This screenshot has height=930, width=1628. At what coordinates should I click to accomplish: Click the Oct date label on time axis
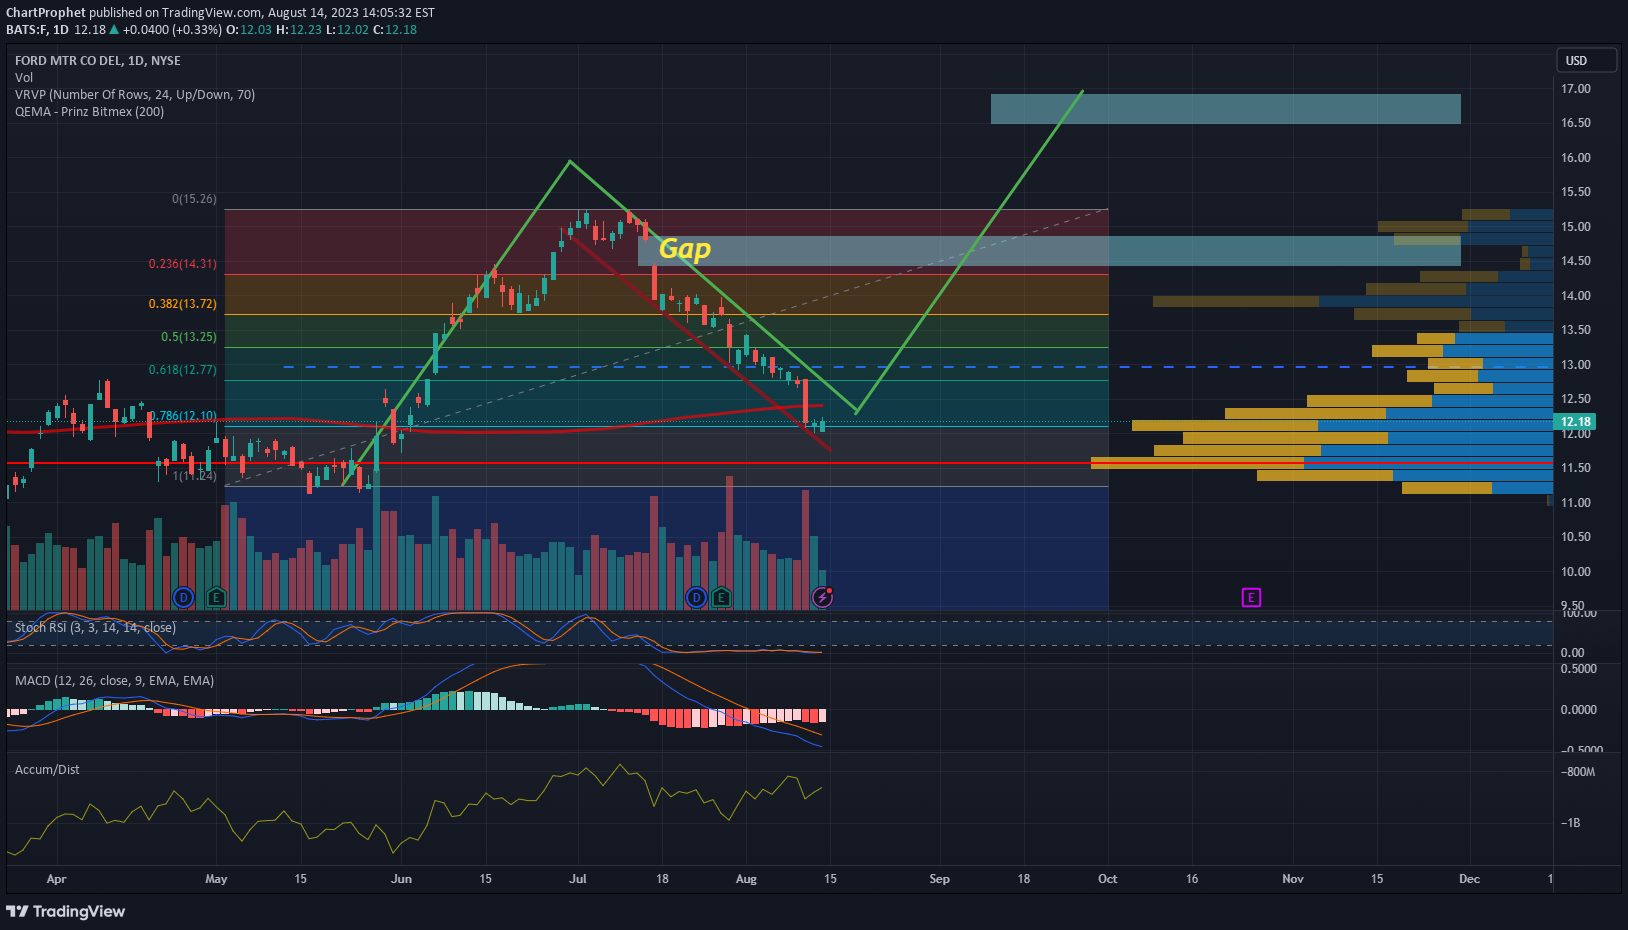pyautogui.click(x=1108, y=879)
